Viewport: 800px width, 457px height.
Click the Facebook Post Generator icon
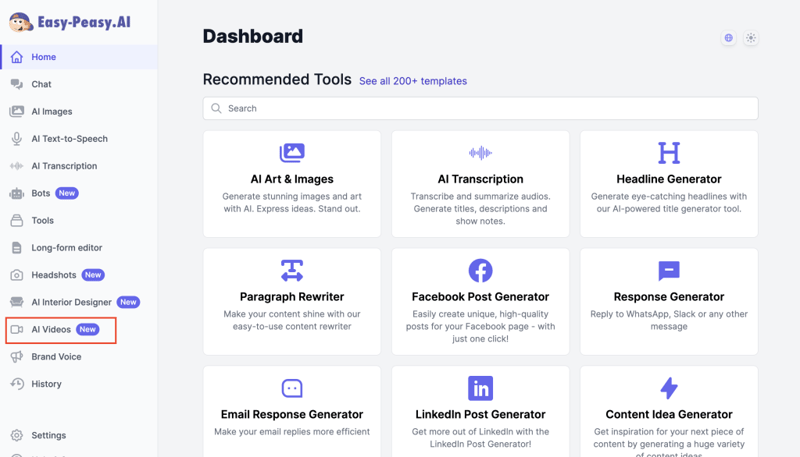480,270
